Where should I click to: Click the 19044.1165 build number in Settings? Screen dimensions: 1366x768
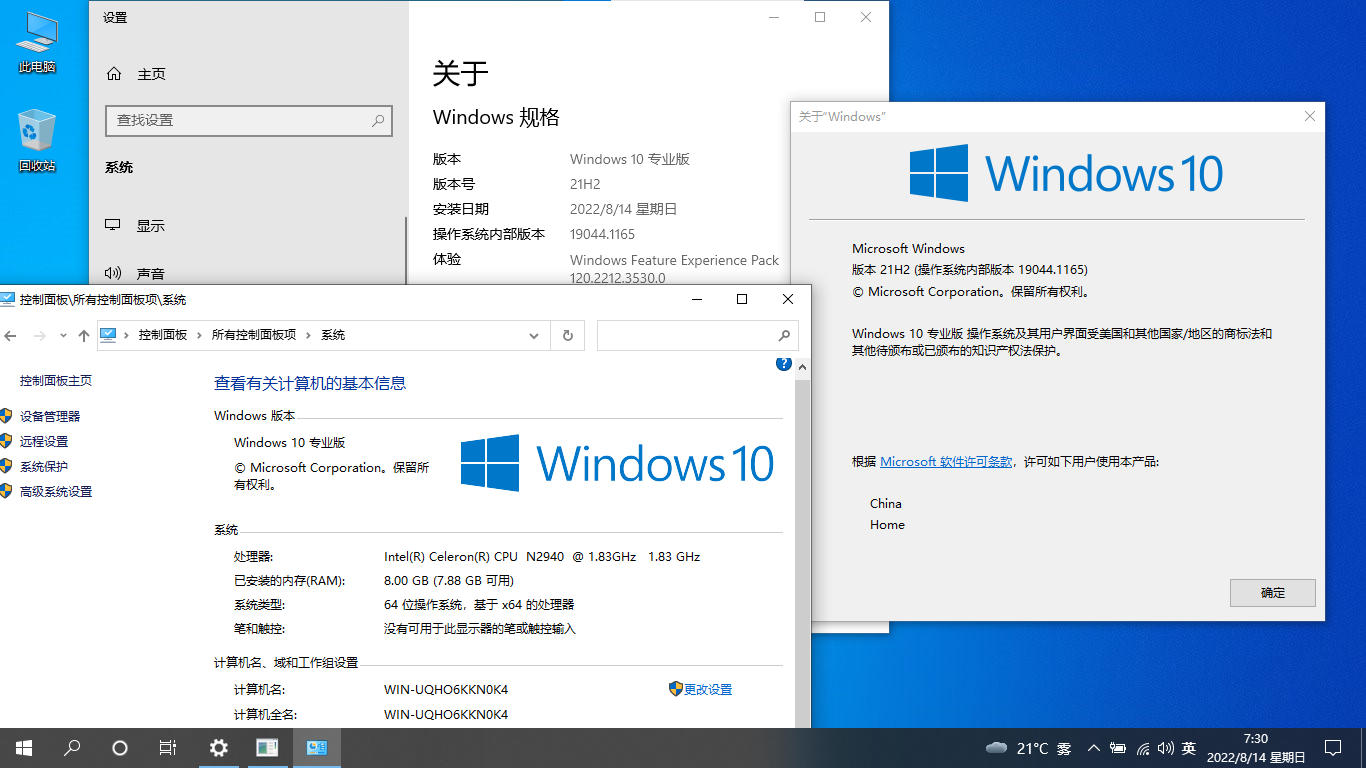coord(603,234)
